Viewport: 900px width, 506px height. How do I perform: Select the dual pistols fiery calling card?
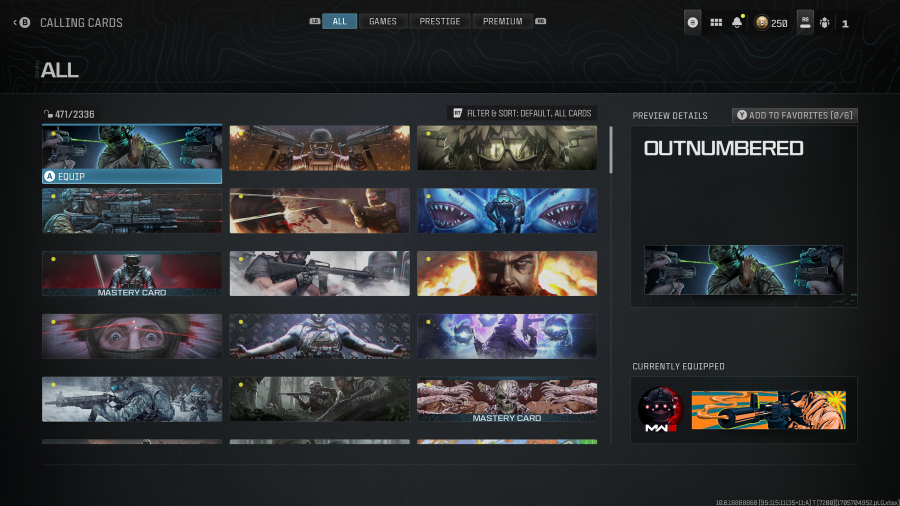click(320, 148)
